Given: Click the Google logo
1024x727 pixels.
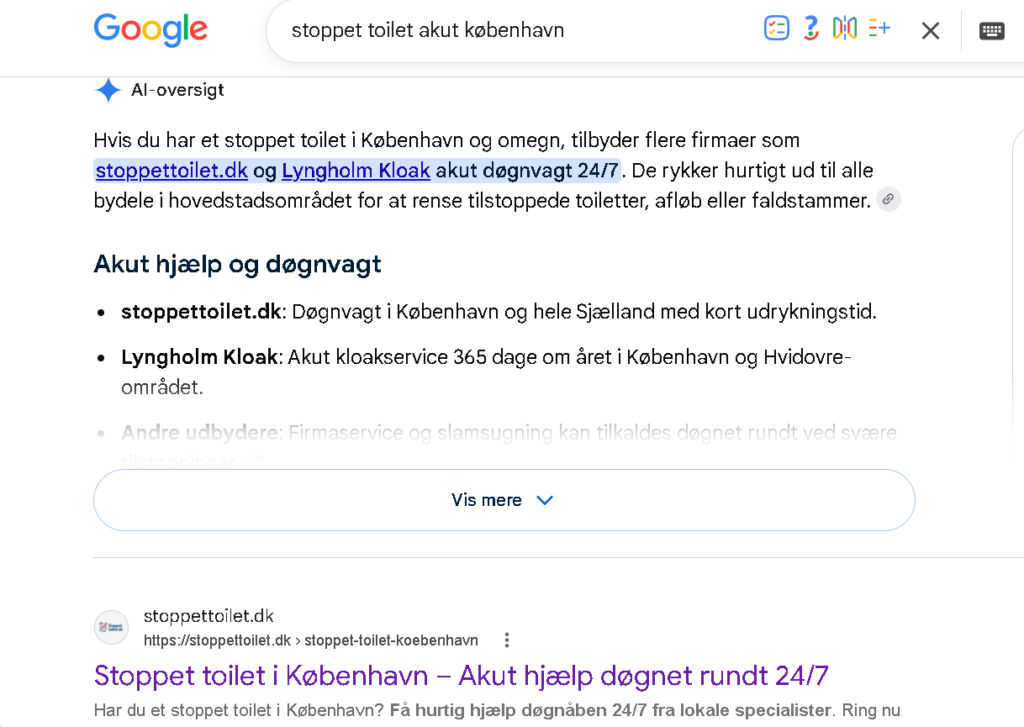Looking at the screenshot, I should pyautogui.click(x=151, y=29).
